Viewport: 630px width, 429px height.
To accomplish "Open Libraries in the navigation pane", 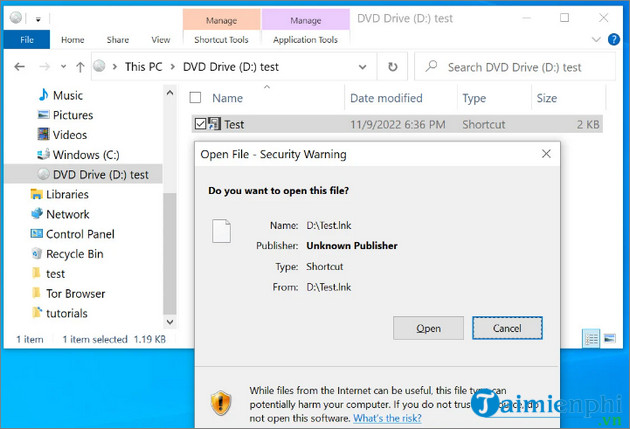I will tap(67, 194).
